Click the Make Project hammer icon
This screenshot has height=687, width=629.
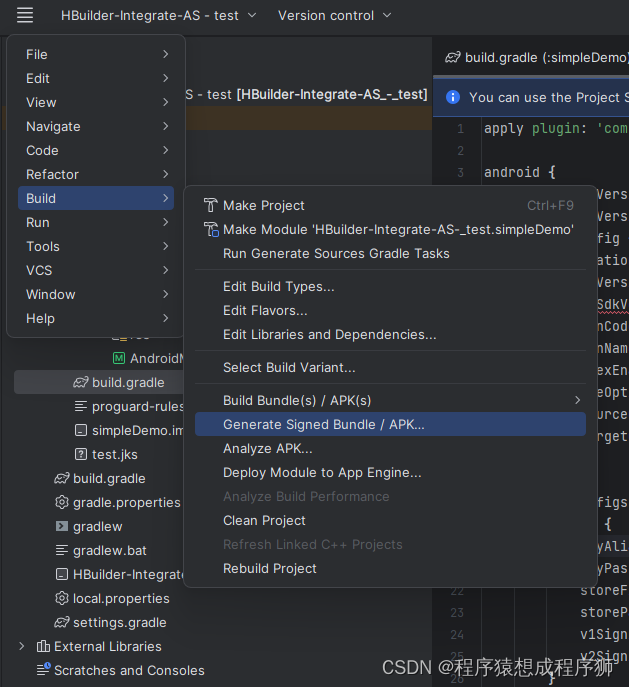pyautogui.click(x=210, y=205)
